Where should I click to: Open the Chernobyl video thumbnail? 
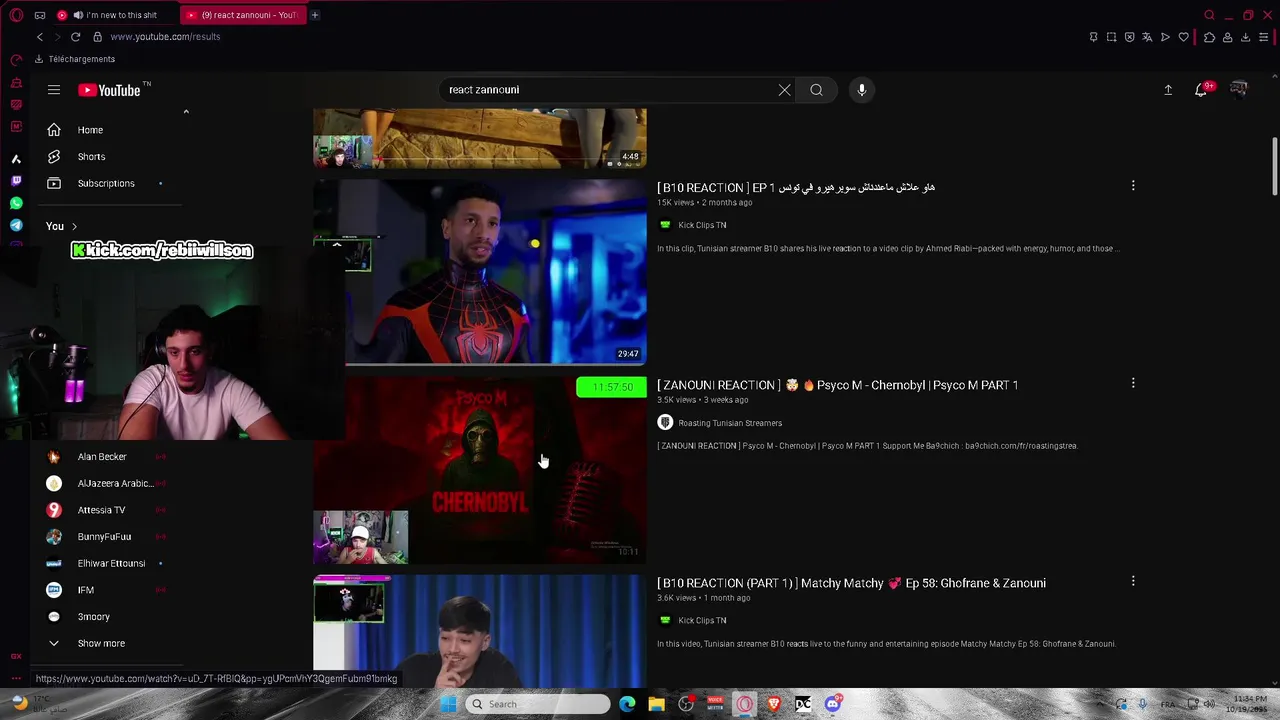(480, 470)
